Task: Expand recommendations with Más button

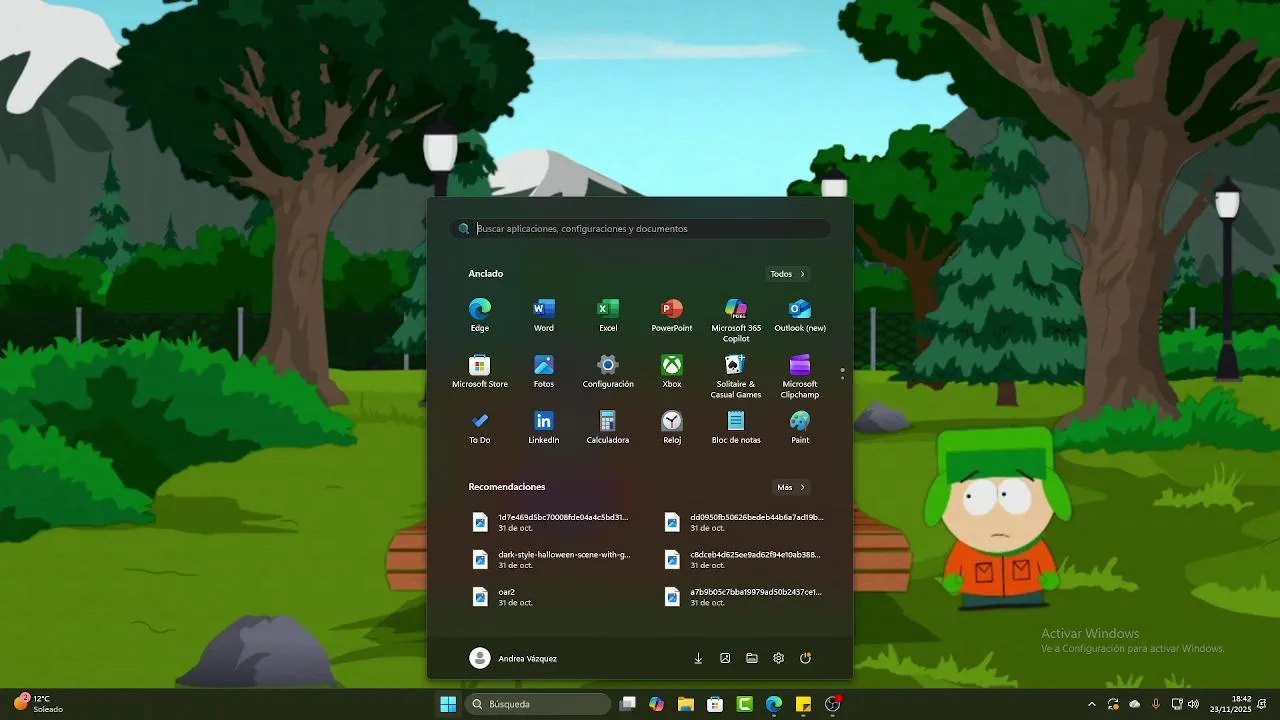Action: click(791, 487)
